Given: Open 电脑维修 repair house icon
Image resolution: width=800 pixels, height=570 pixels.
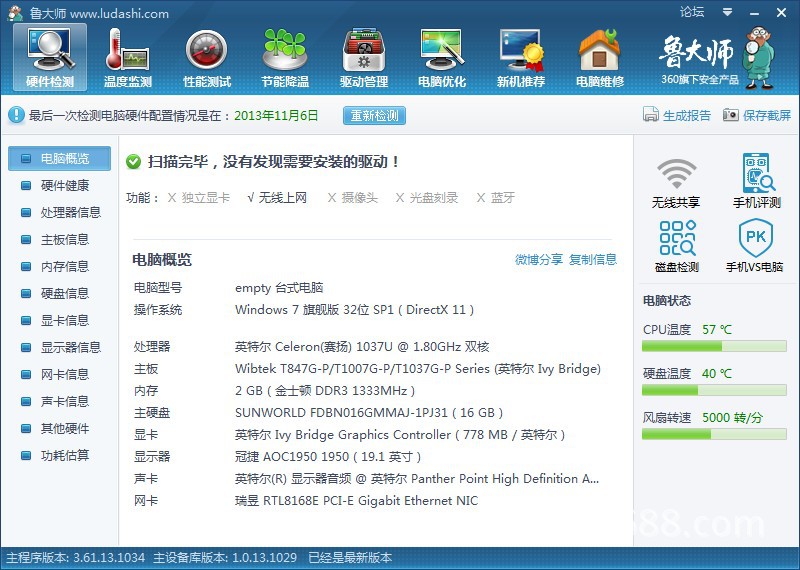Looking at the screenshot, I should point(599,57).
